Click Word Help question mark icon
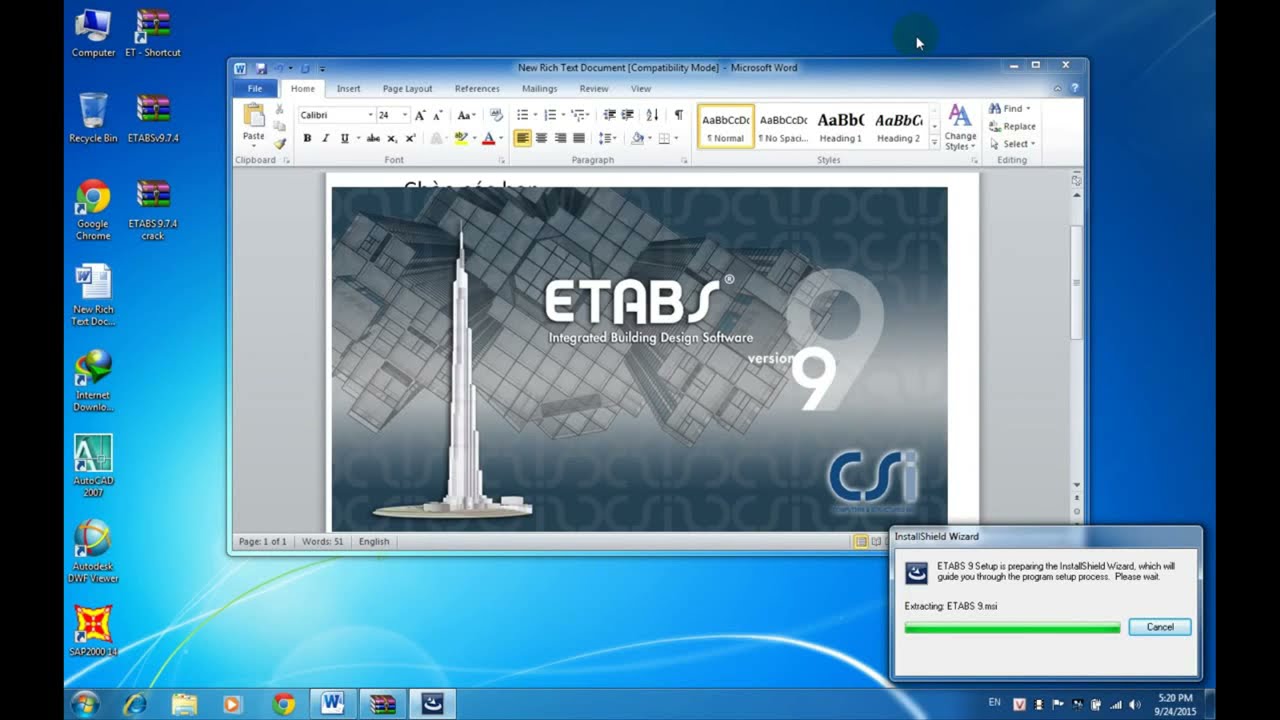 [1075, 89]
